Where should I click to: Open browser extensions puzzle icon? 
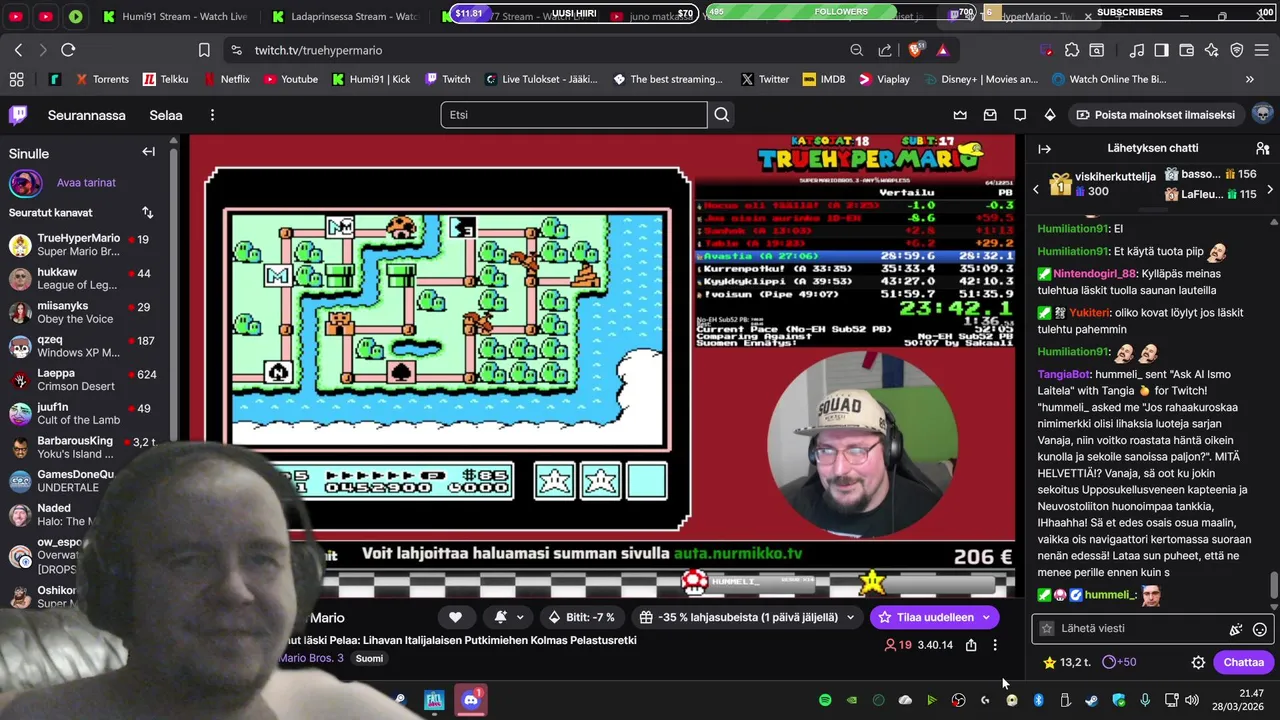coord(1072,50)
